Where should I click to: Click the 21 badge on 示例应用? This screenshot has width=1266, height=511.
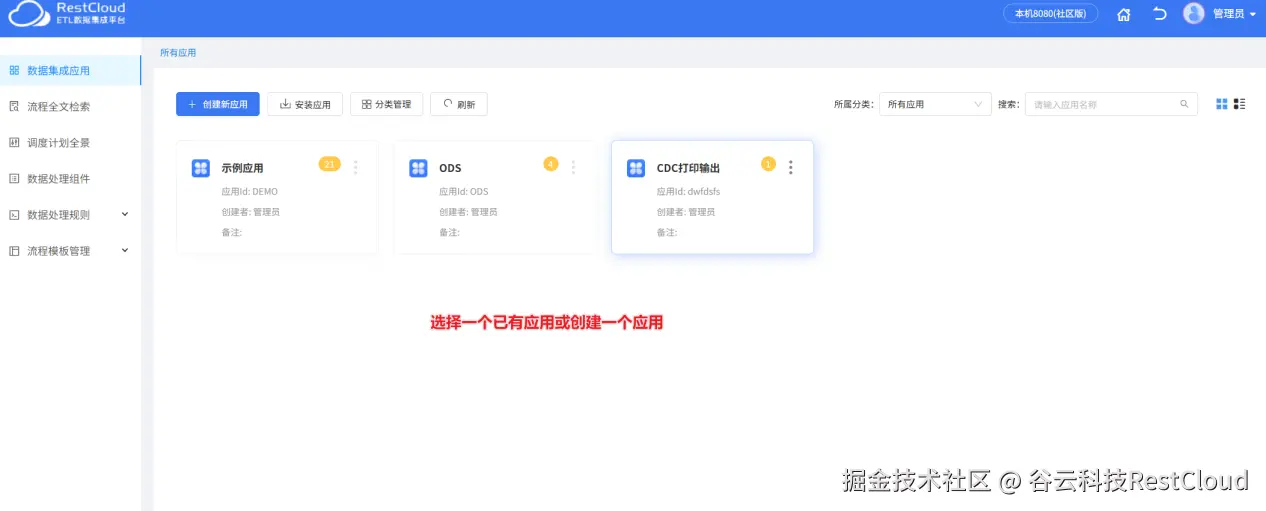[x=330, y=164]
